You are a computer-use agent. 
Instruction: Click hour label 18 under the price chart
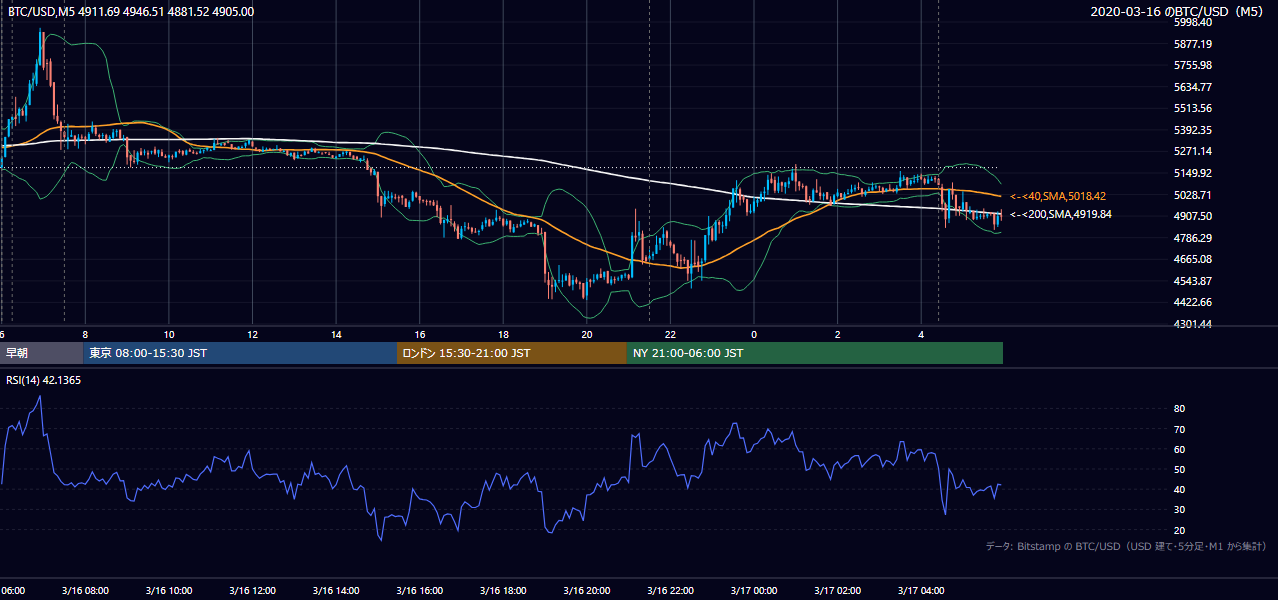(x=503, y=334)
